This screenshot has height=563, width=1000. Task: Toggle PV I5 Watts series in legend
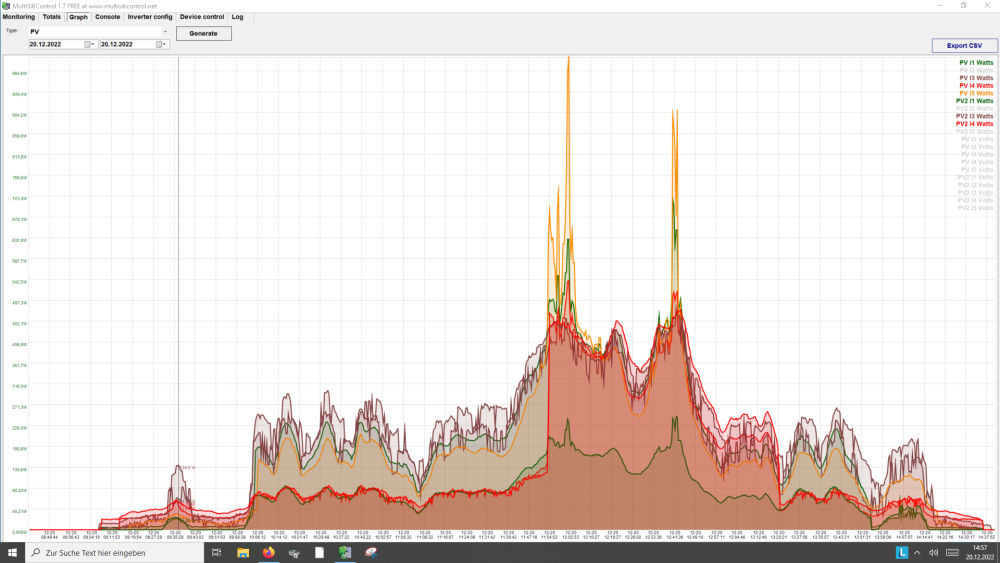coord(976,93)
